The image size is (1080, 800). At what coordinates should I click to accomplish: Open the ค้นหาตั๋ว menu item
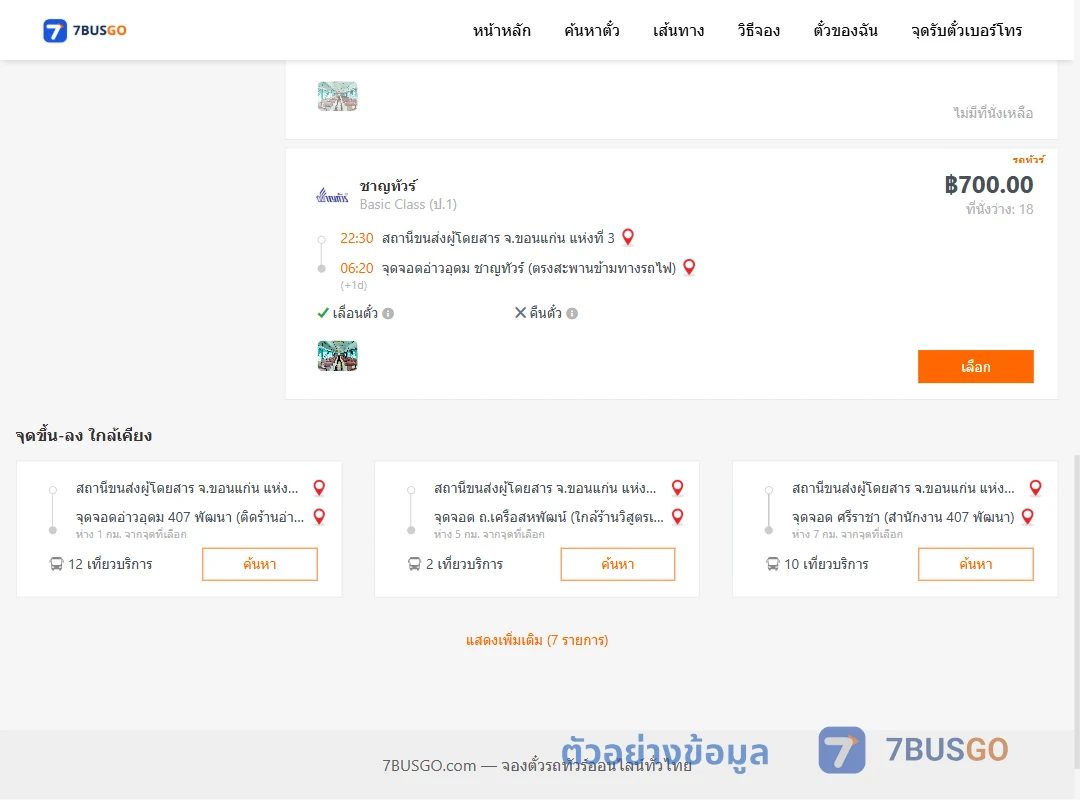point(592,30)
